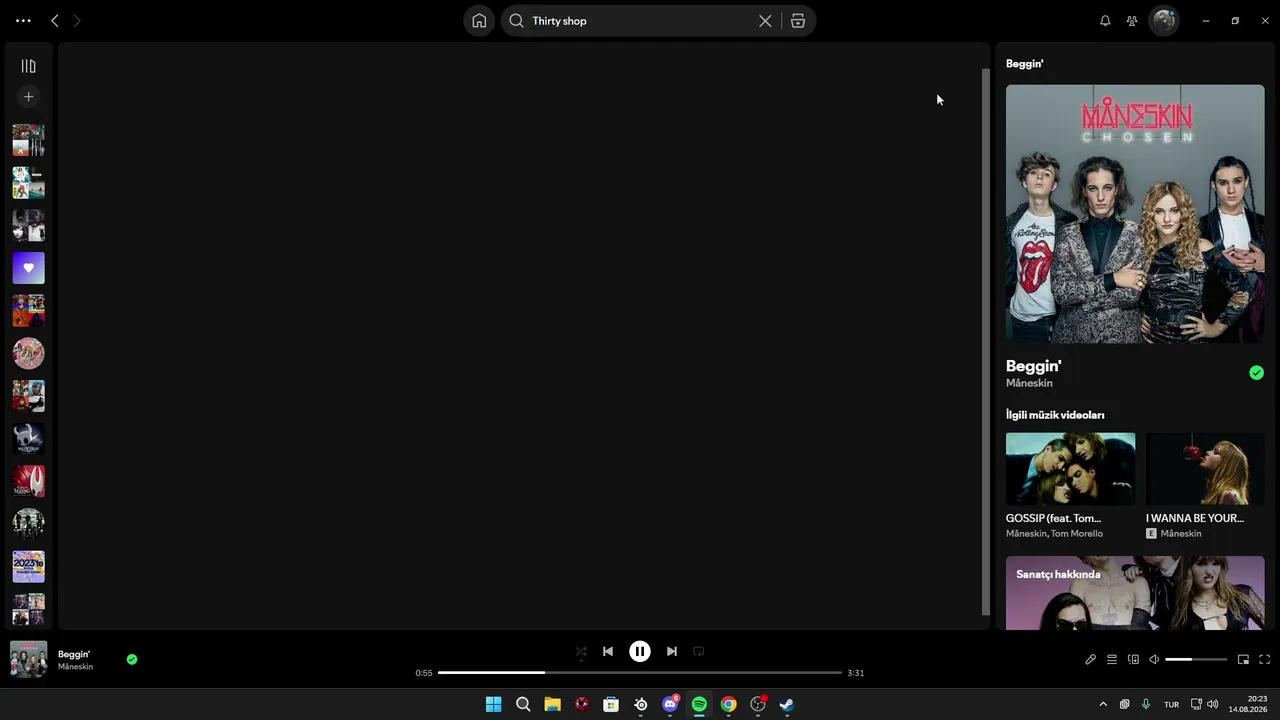This screenshot has width=1280, height=720.
Task: Go forward with the right arrow
Action: point(77,20)
